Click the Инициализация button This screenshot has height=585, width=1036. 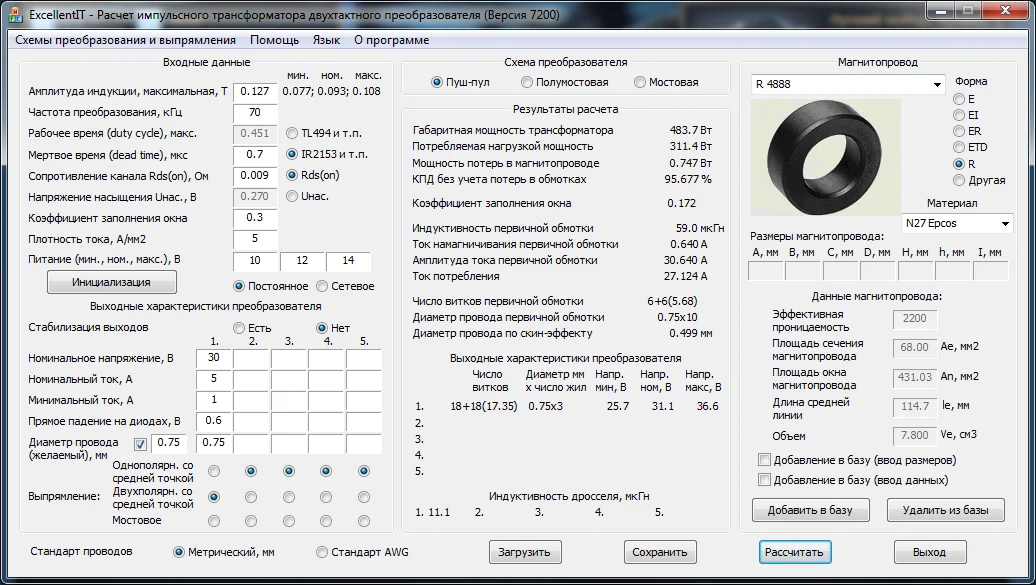[111, 283]
